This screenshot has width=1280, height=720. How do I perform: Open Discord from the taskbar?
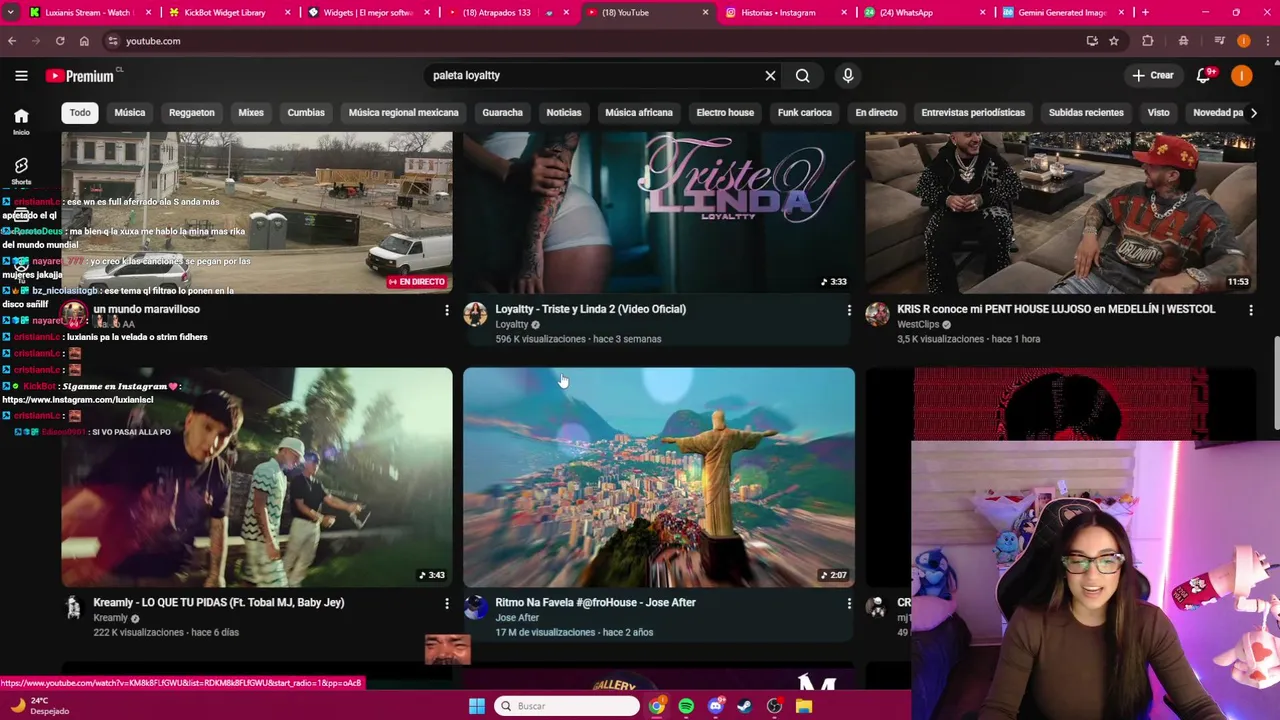715,706
